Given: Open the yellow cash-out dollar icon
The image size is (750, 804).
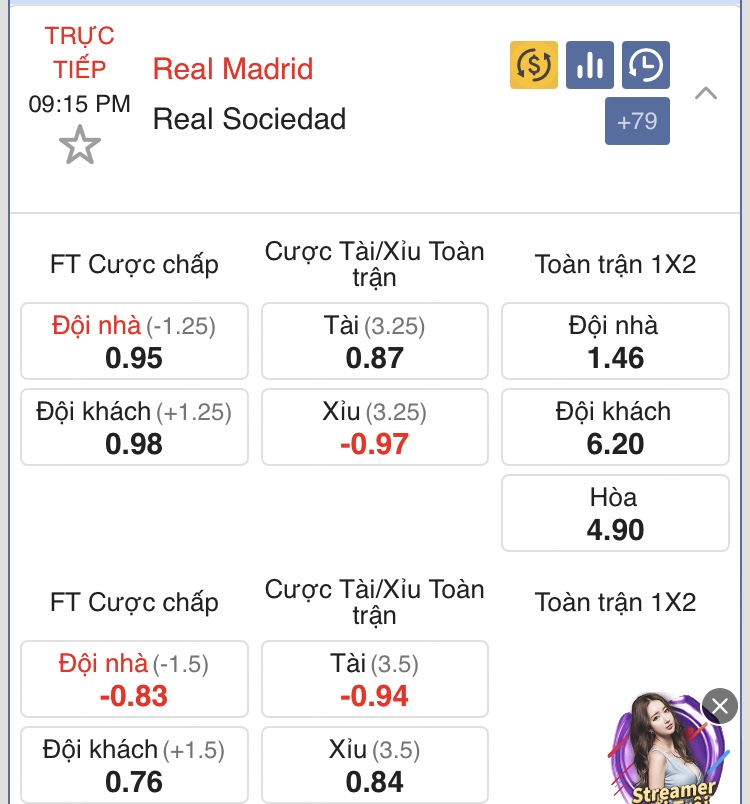Looking at the screenshot, I should (534, 65).
